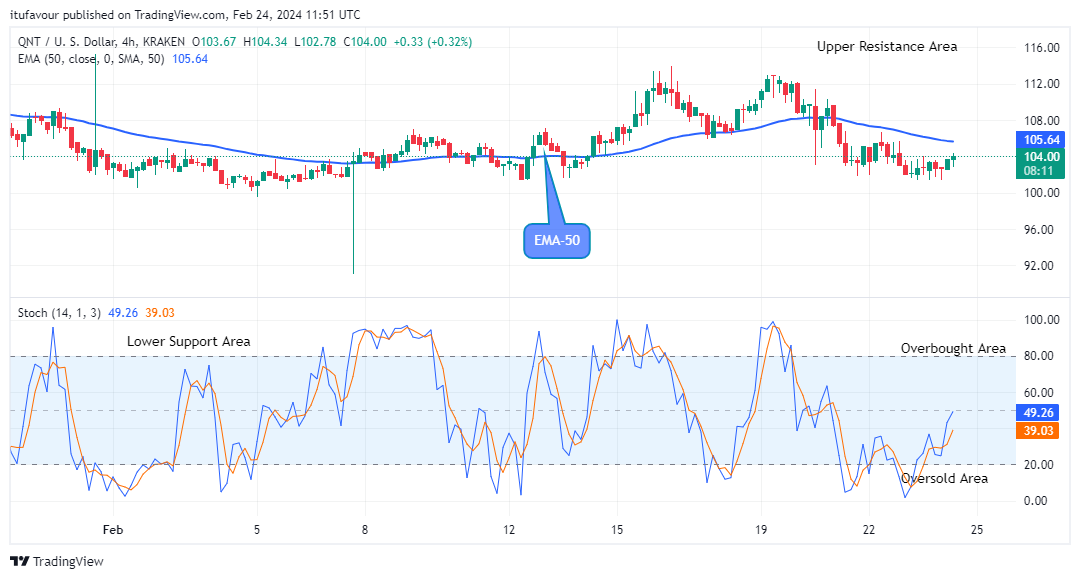Click the +0.33 (+0.32%) change value
The height and width of the screenshot is (579, 1080).
433,42
